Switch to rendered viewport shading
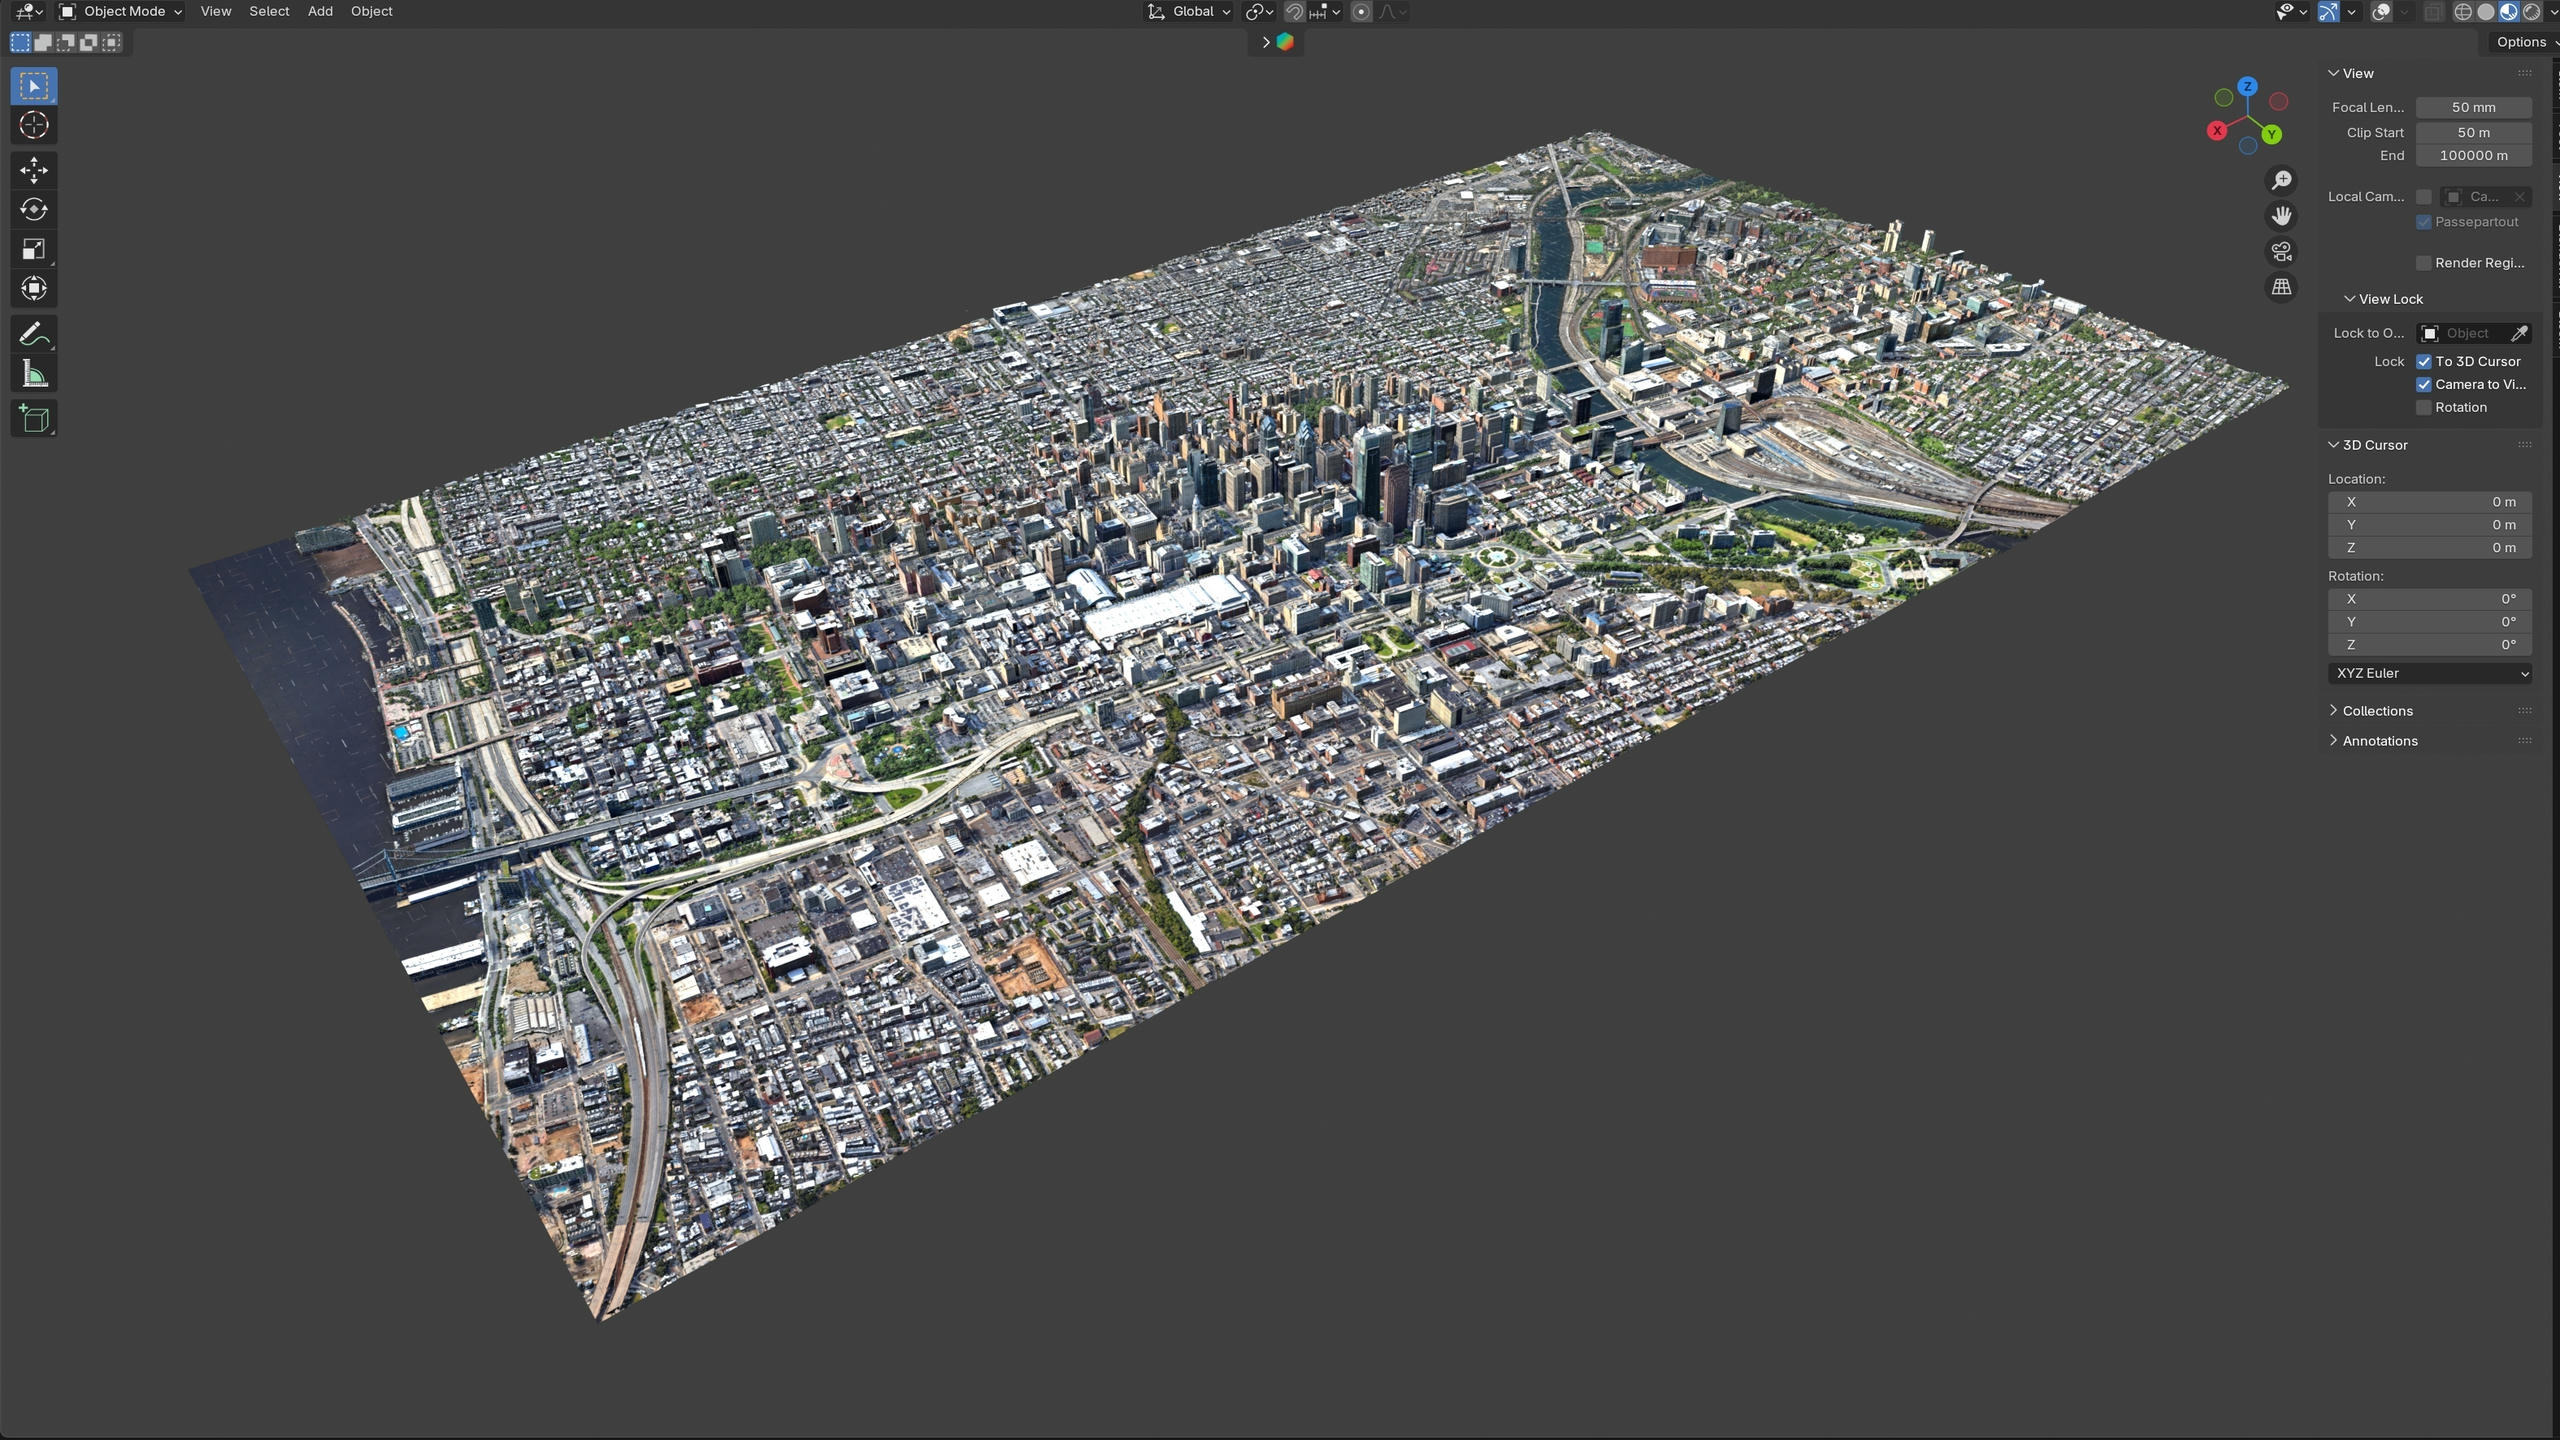This screenshot has width=2560, height=1440. (2532, 12)
